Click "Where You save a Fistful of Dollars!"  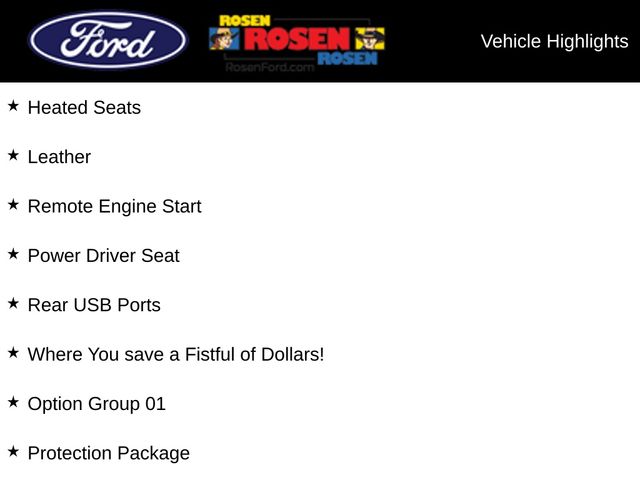176,354
